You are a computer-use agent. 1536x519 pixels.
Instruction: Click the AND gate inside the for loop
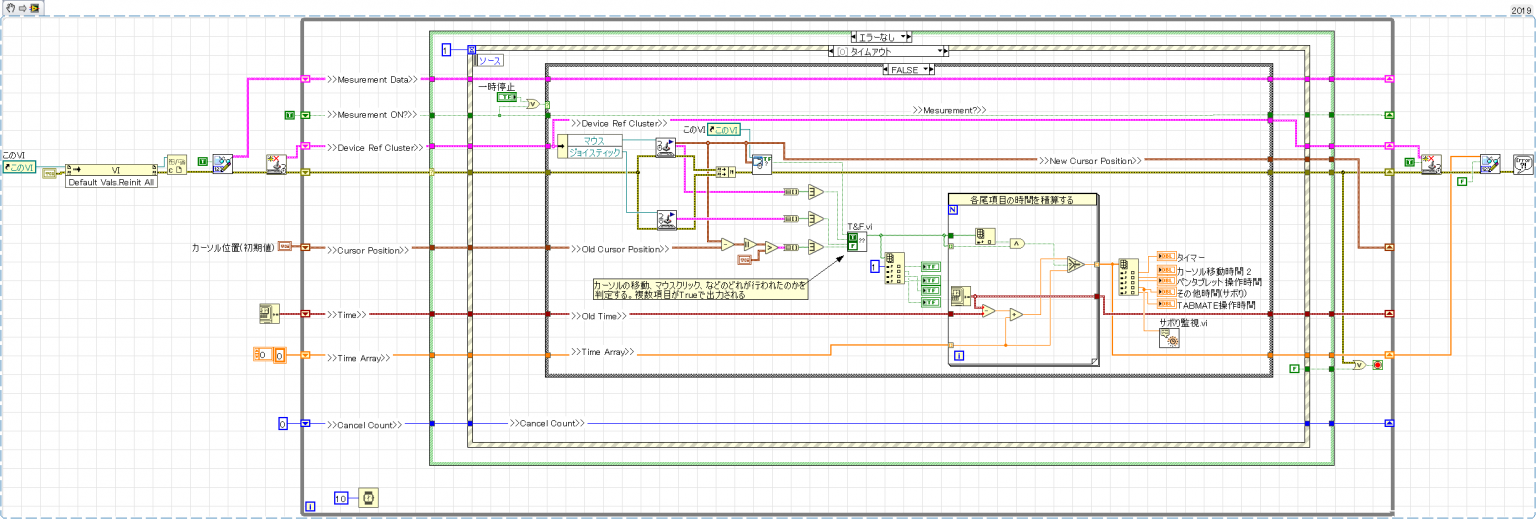click(x=1016, y=242)
